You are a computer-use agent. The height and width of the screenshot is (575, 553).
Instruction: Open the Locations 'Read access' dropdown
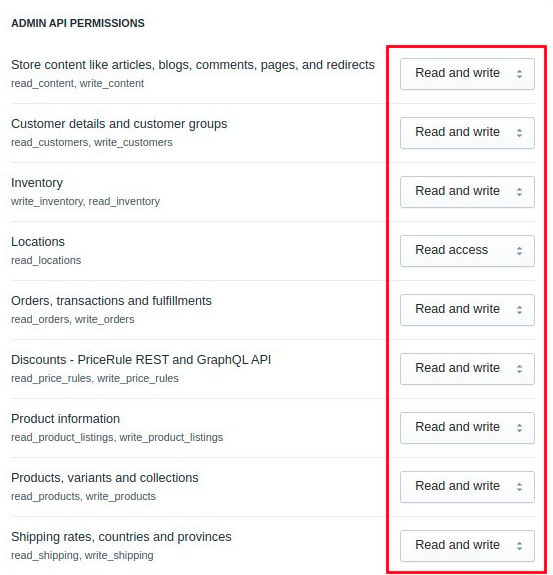click(x=467, y=251)
